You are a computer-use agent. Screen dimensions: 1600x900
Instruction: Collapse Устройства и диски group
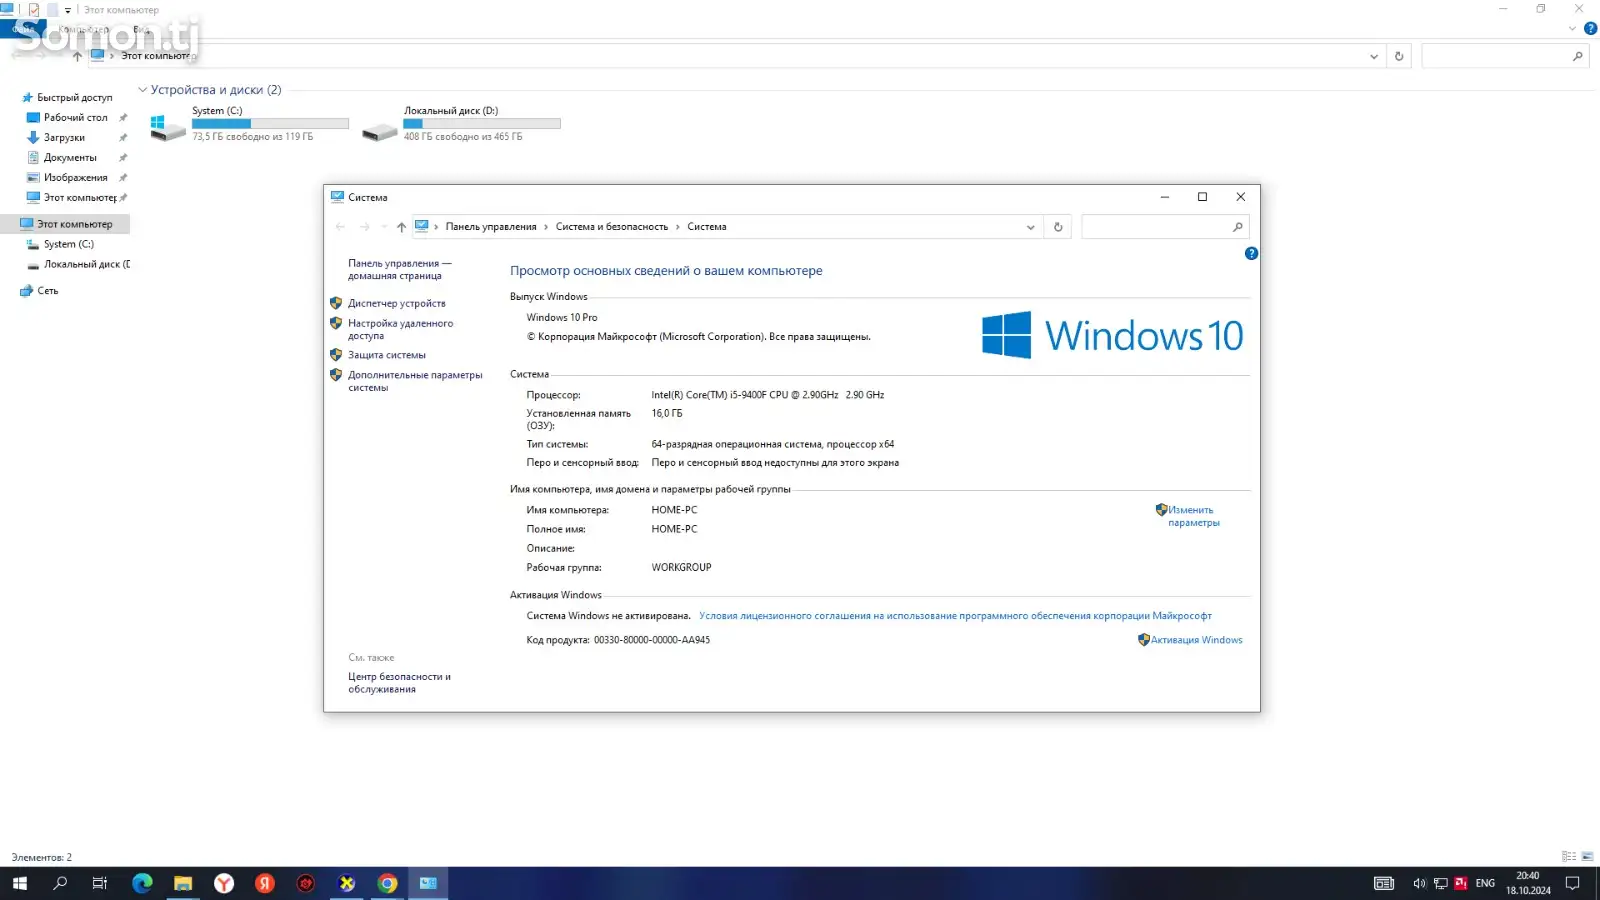pyautogui.click(x=142, y=90)
